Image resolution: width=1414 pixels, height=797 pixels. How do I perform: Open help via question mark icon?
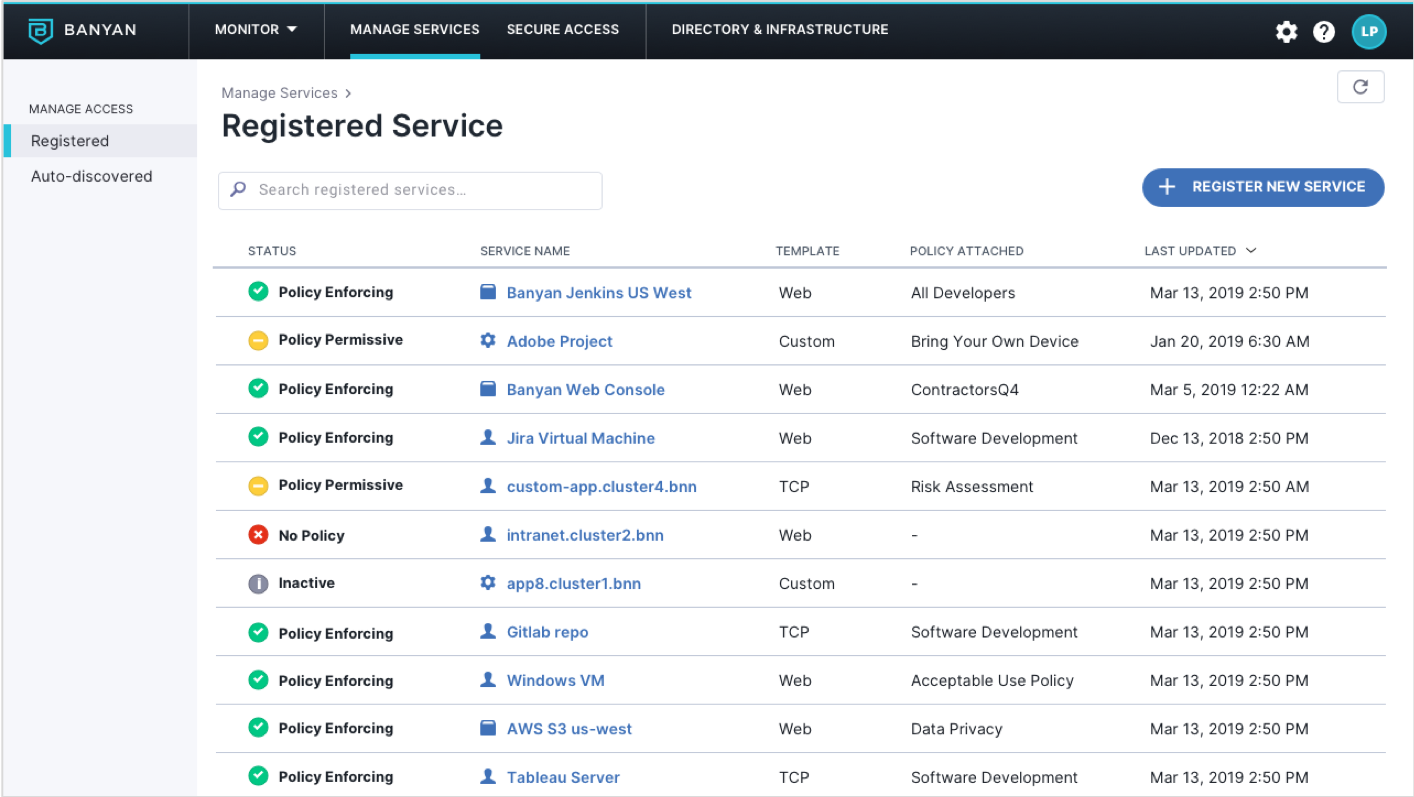[x=1324, y=31]
